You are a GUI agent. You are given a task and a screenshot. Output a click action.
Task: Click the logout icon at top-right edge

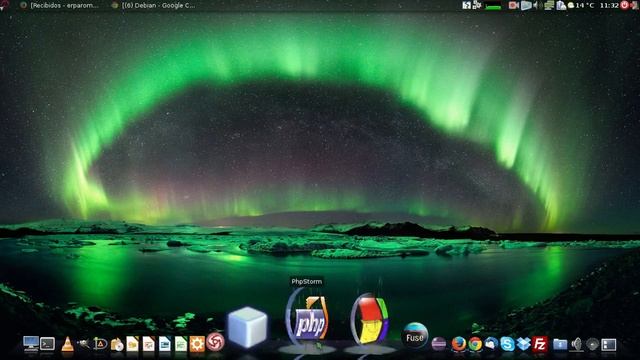(635, 5)
